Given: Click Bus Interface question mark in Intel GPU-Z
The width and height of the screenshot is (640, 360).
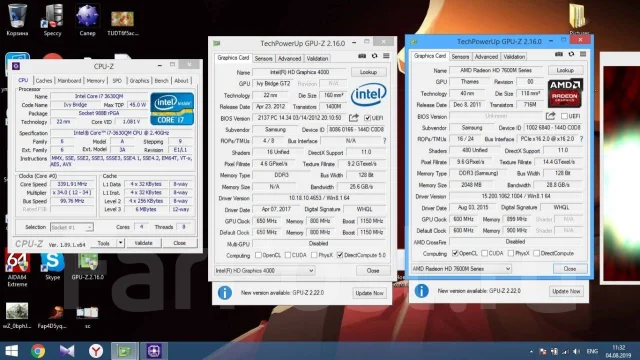Looking at the screenshot, I should [x=384, y=141].
